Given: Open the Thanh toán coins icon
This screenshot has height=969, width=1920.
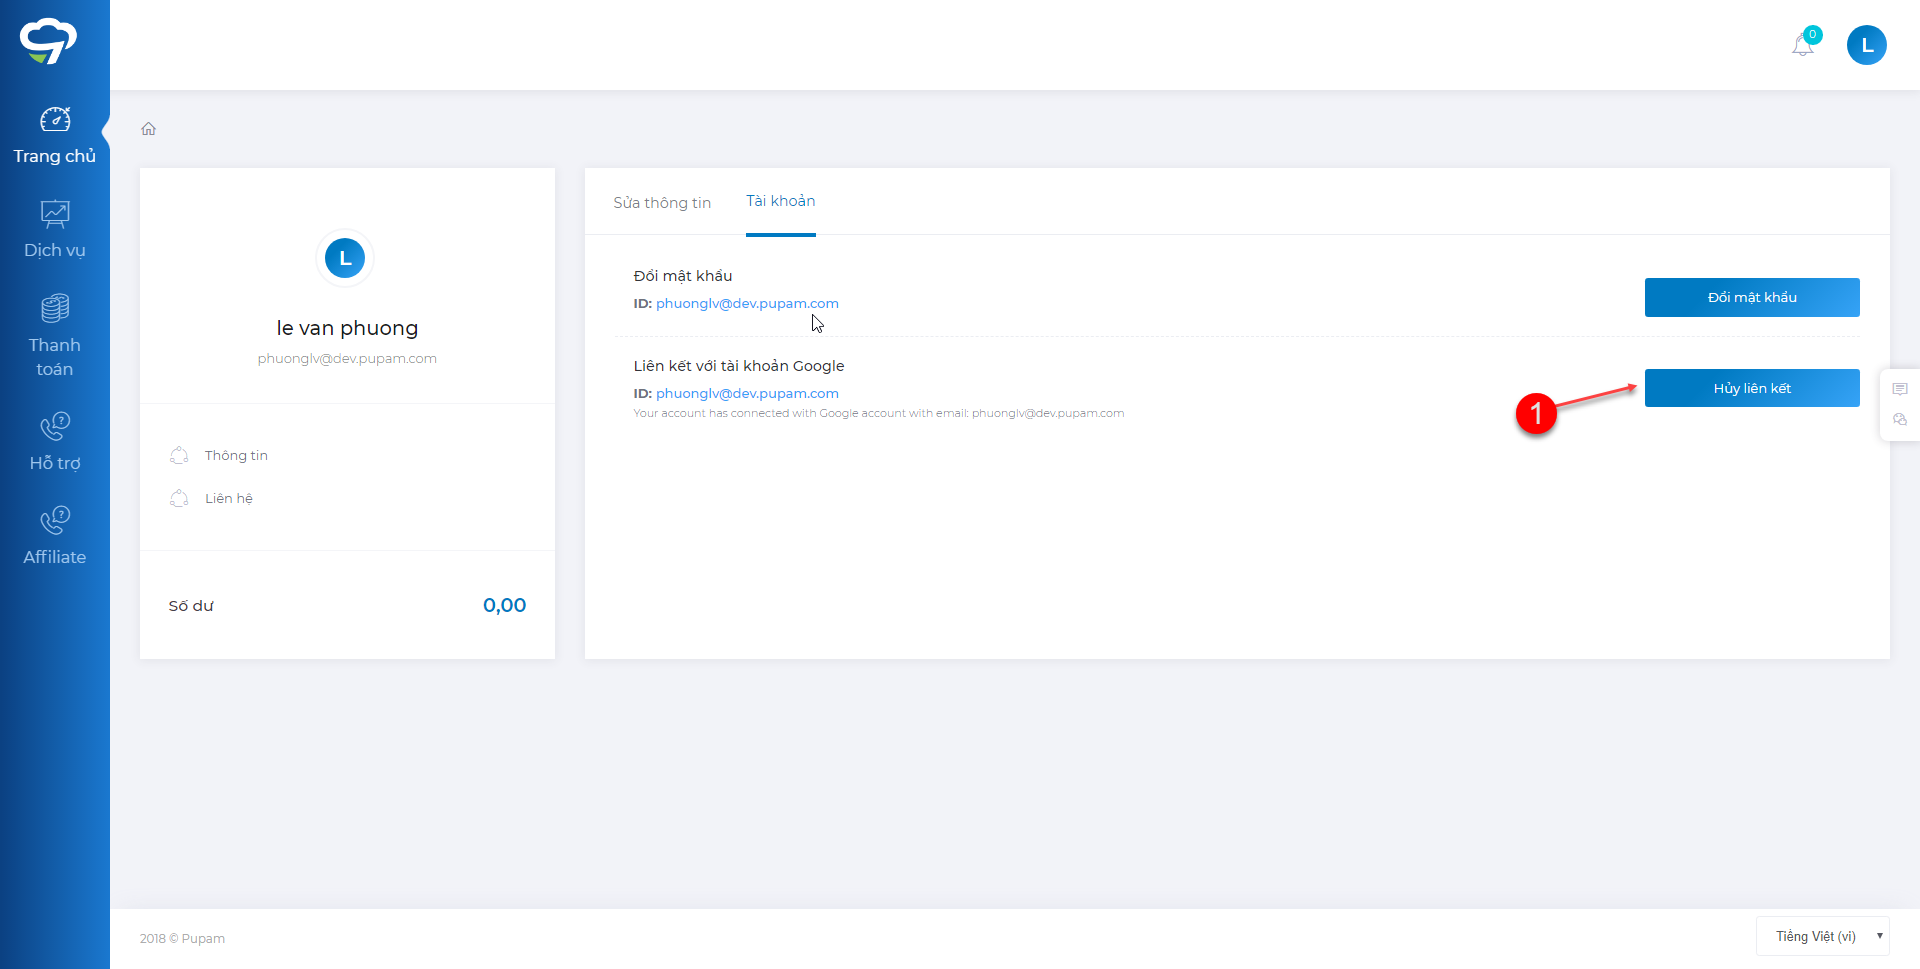Looking at the screenshot, I should (55, 308).
